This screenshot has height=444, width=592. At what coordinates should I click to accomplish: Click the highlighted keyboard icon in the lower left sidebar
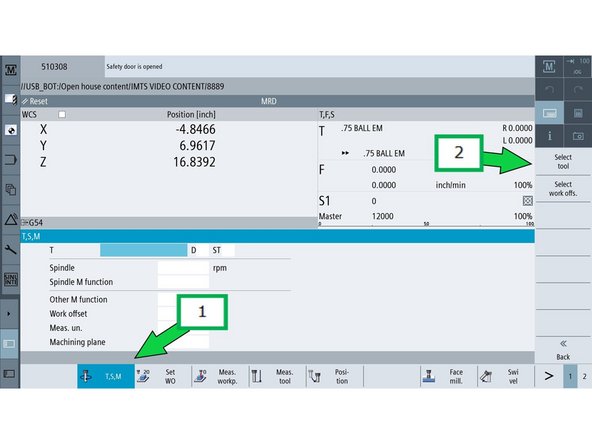coord(9,344)
